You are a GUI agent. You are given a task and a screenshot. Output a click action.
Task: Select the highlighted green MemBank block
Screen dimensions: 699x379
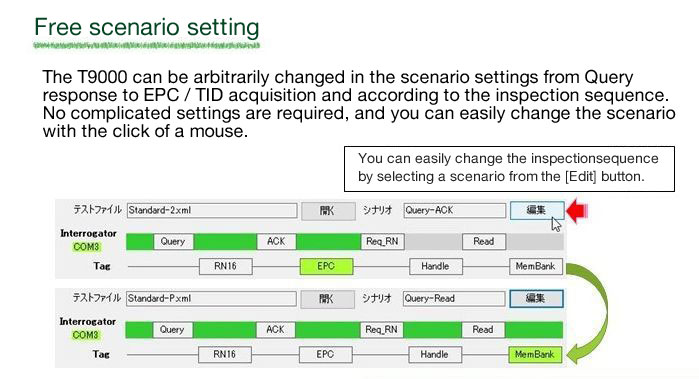tap(535, 354)
